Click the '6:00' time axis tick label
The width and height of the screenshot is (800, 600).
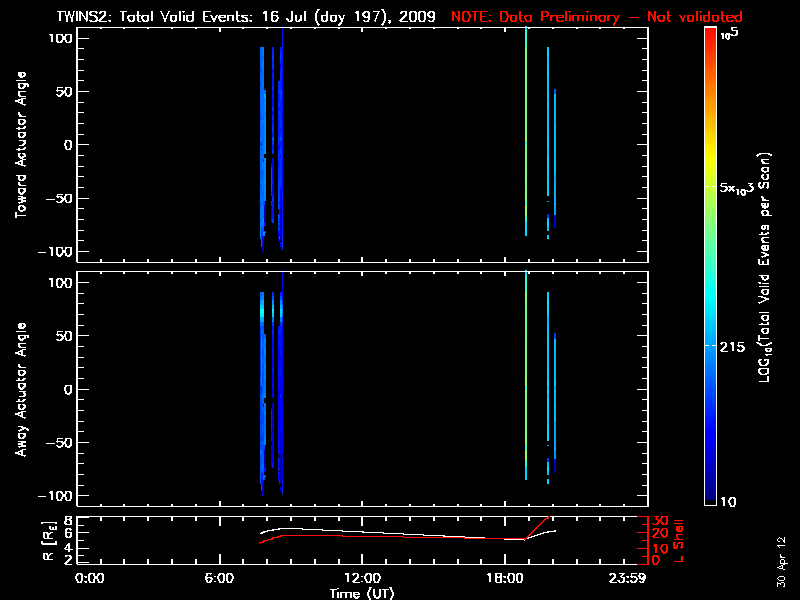pyautogui.click(x=225, y=578)
